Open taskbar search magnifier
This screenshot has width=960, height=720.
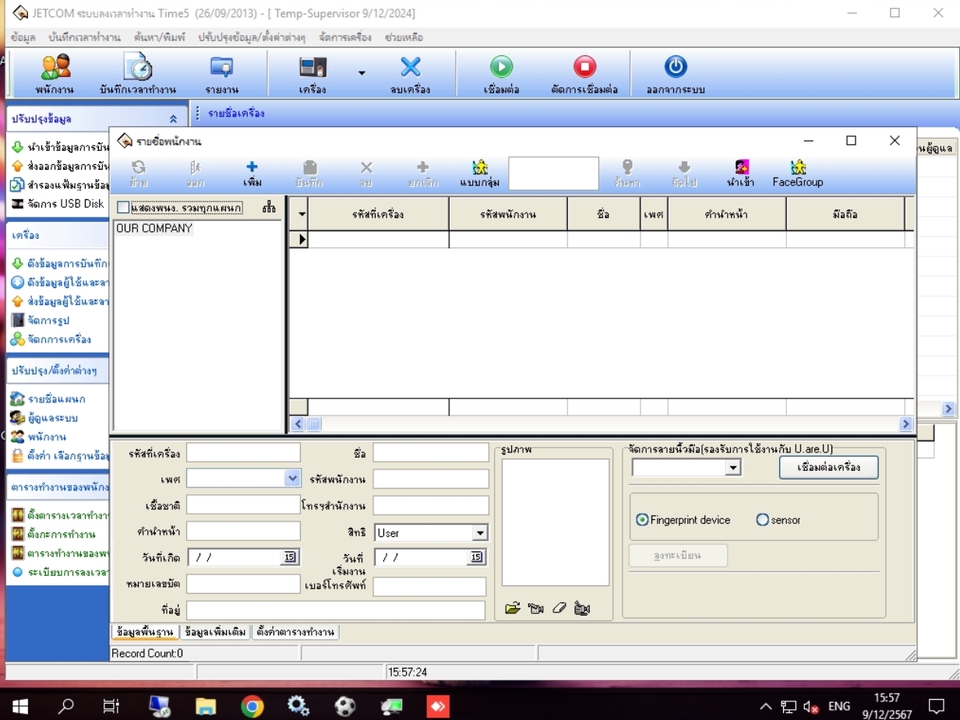[66, 706]
